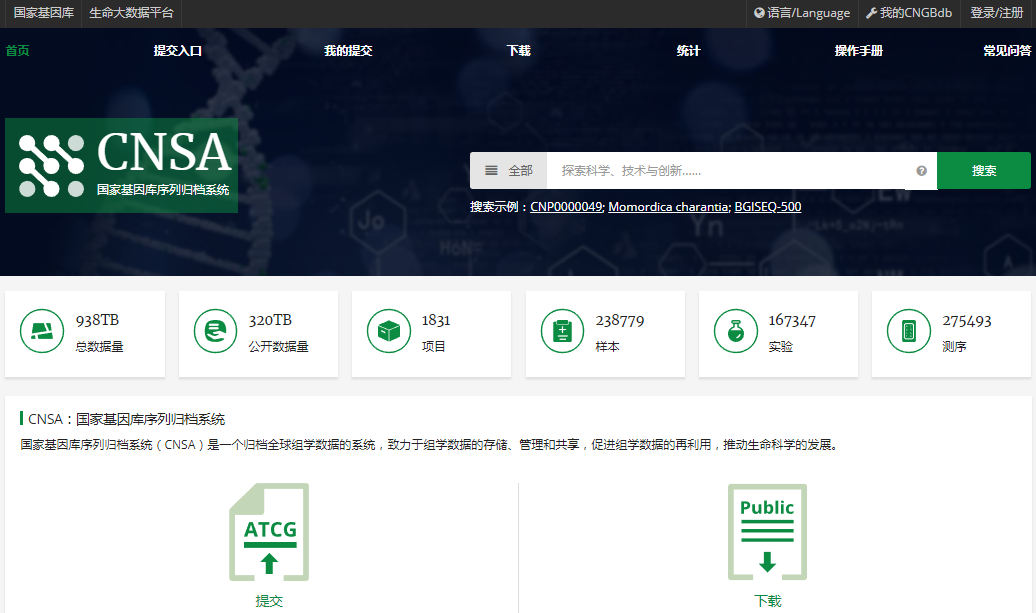Open 我的CNGBdb in top bar

[x=909, y=13]
